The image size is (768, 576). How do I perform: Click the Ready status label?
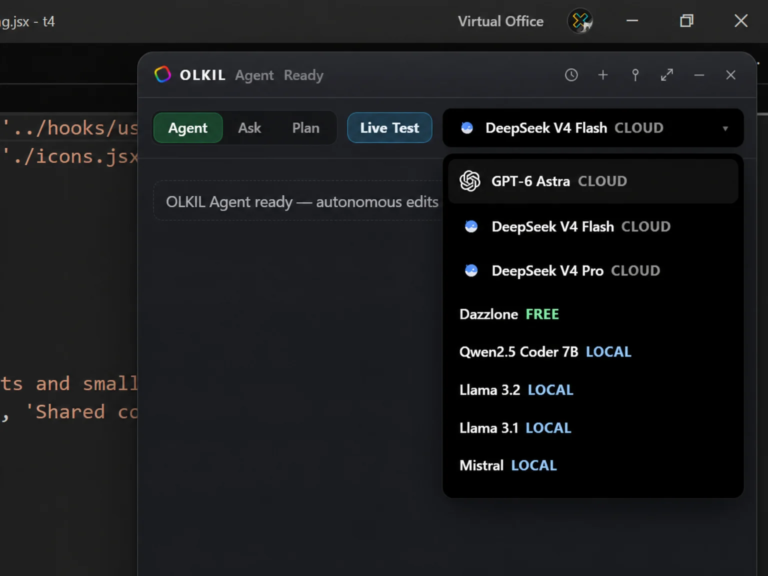[304, 75]
